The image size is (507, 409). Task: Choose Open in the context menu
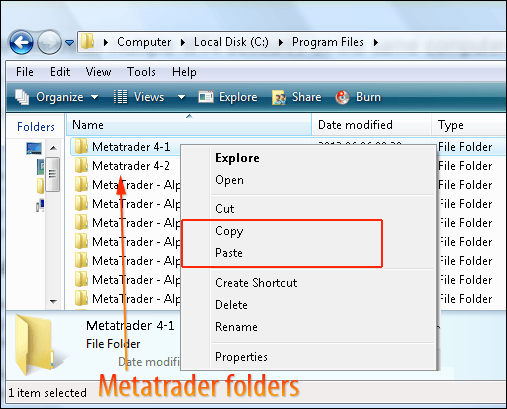tap(229, 180)
